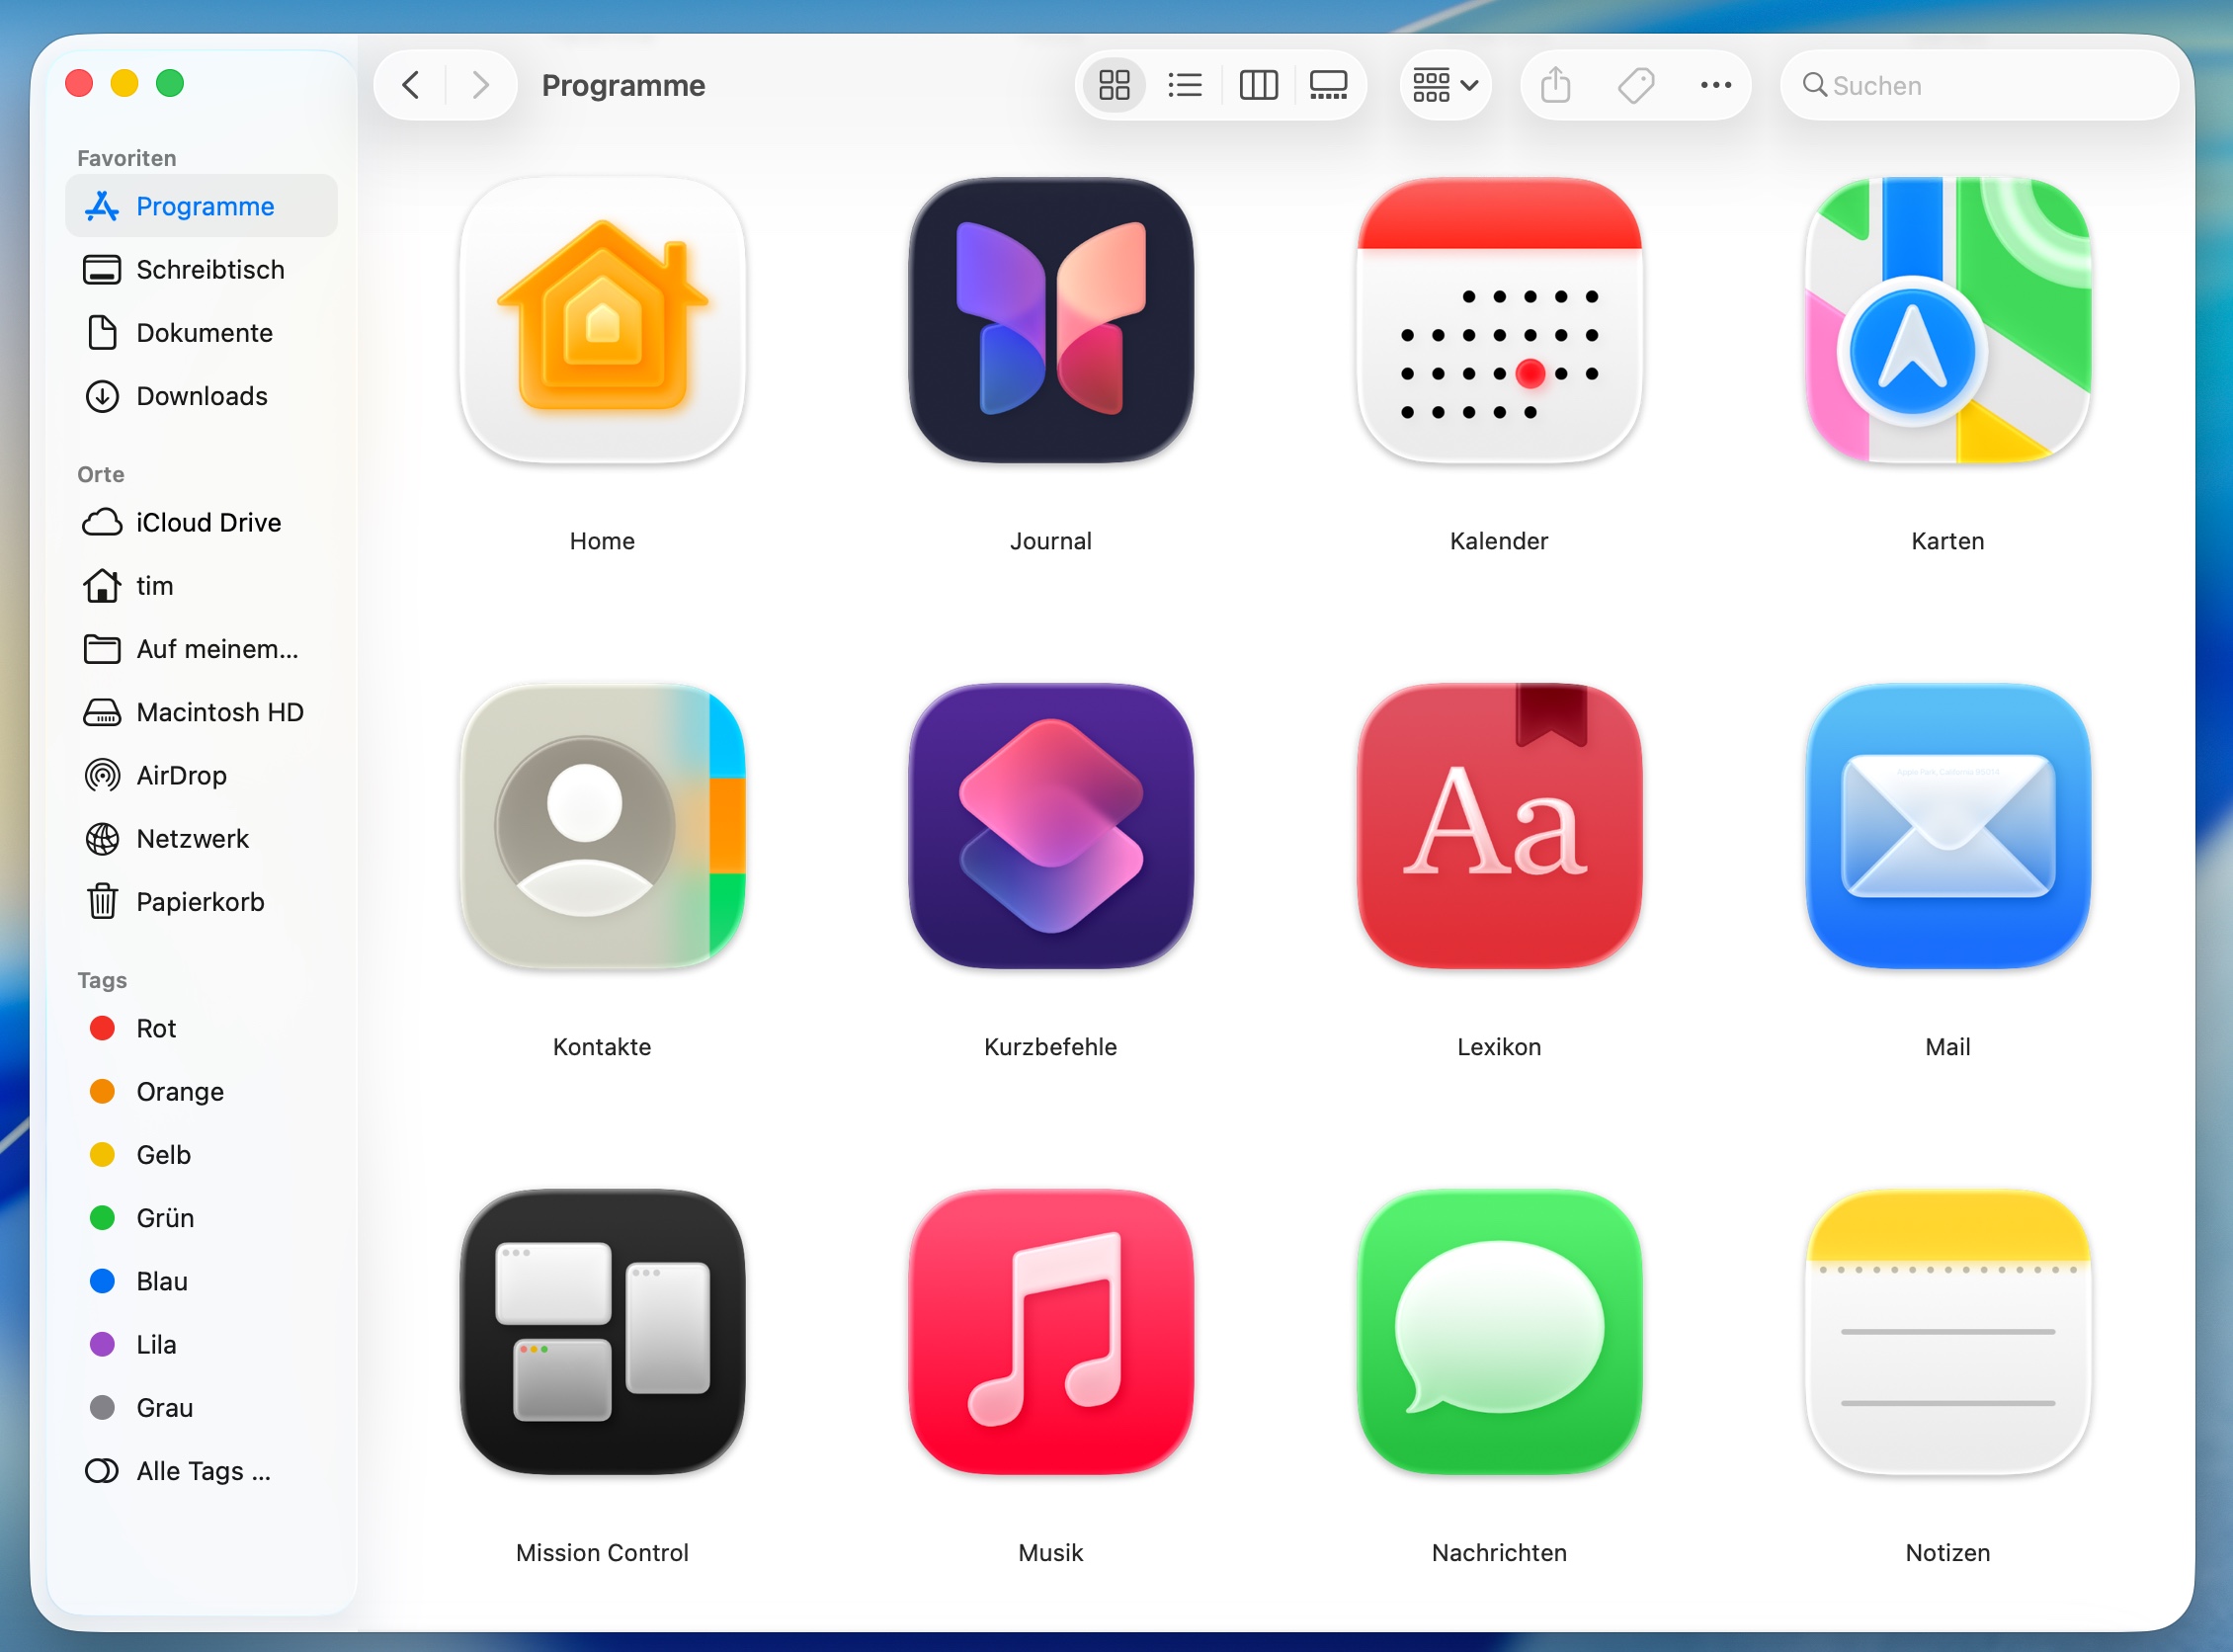Screen dimensions: 2233x1652
Task: Click the Kontakte app icon
Action: [602, 826]
